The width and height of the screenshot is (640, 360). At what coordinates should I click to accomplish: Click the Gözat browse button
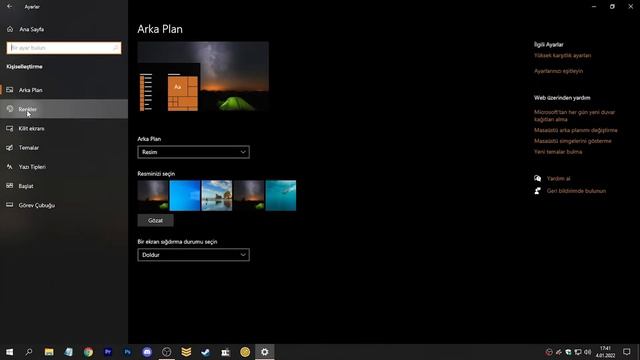click(156, 220)
